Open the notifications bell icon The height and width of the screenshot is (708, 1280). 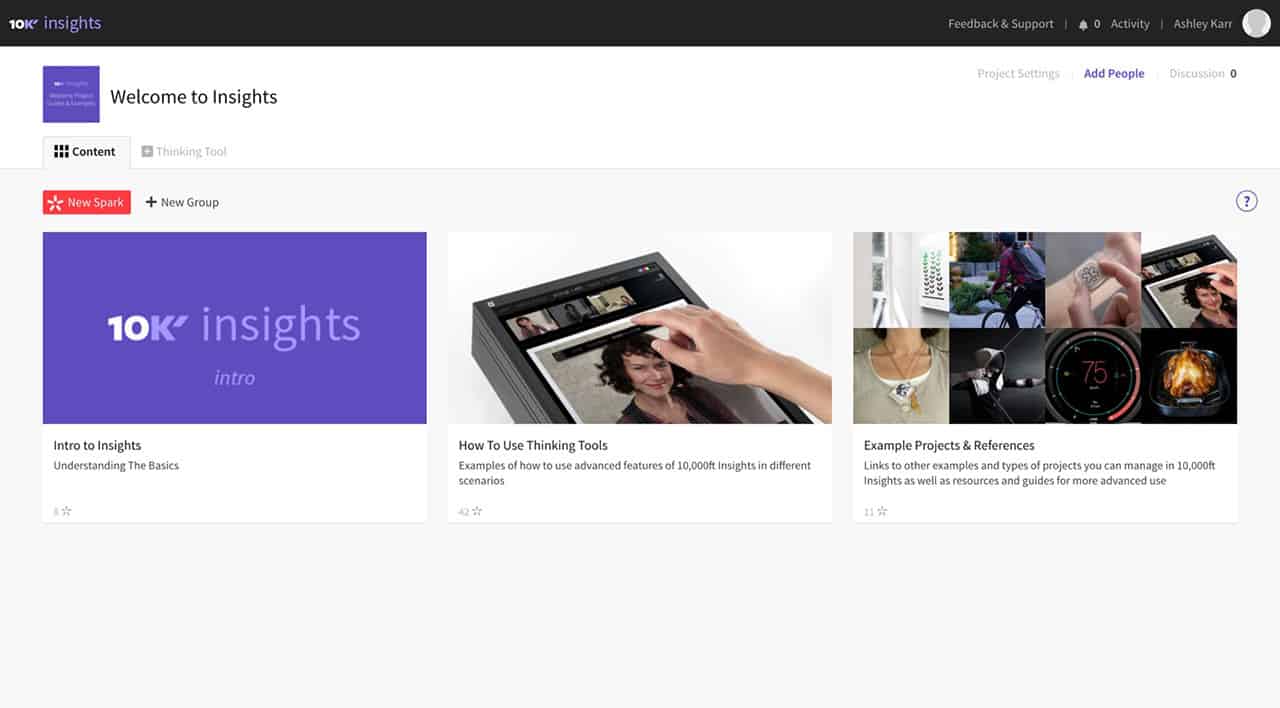(x=1083, y=24)
